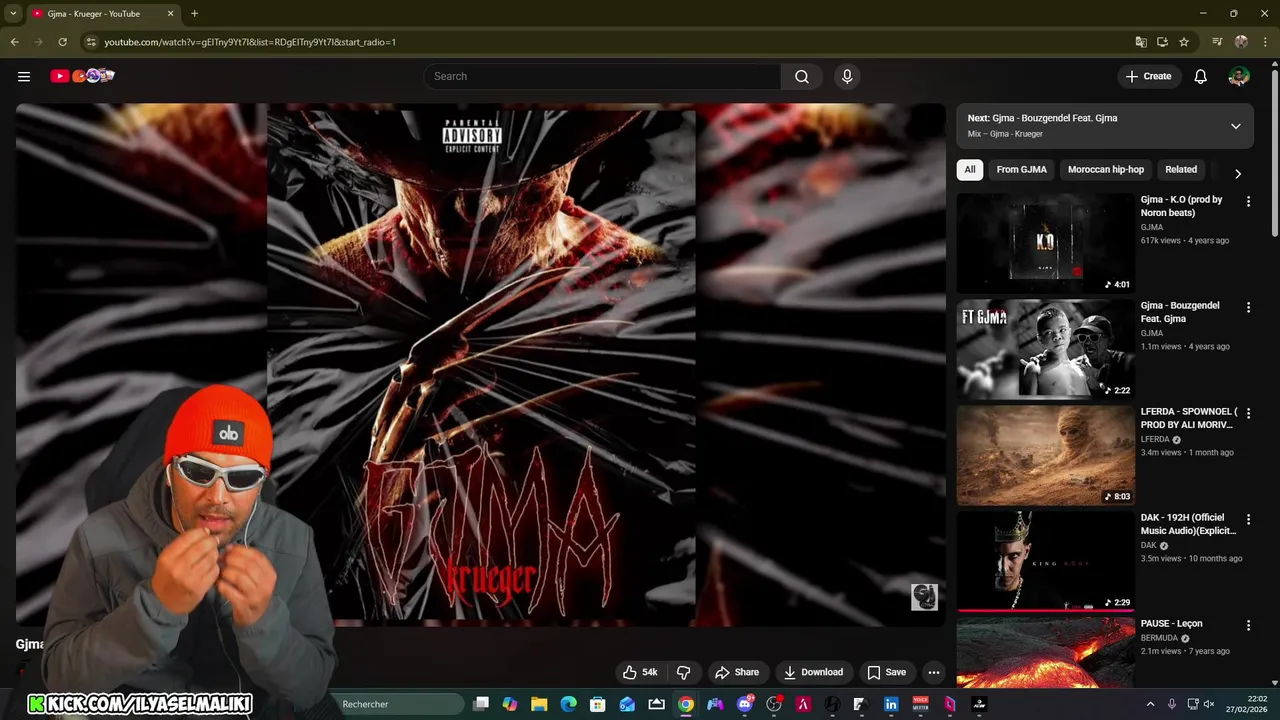
Task: Save video to playlist
Action: click(x=886, y=672)
